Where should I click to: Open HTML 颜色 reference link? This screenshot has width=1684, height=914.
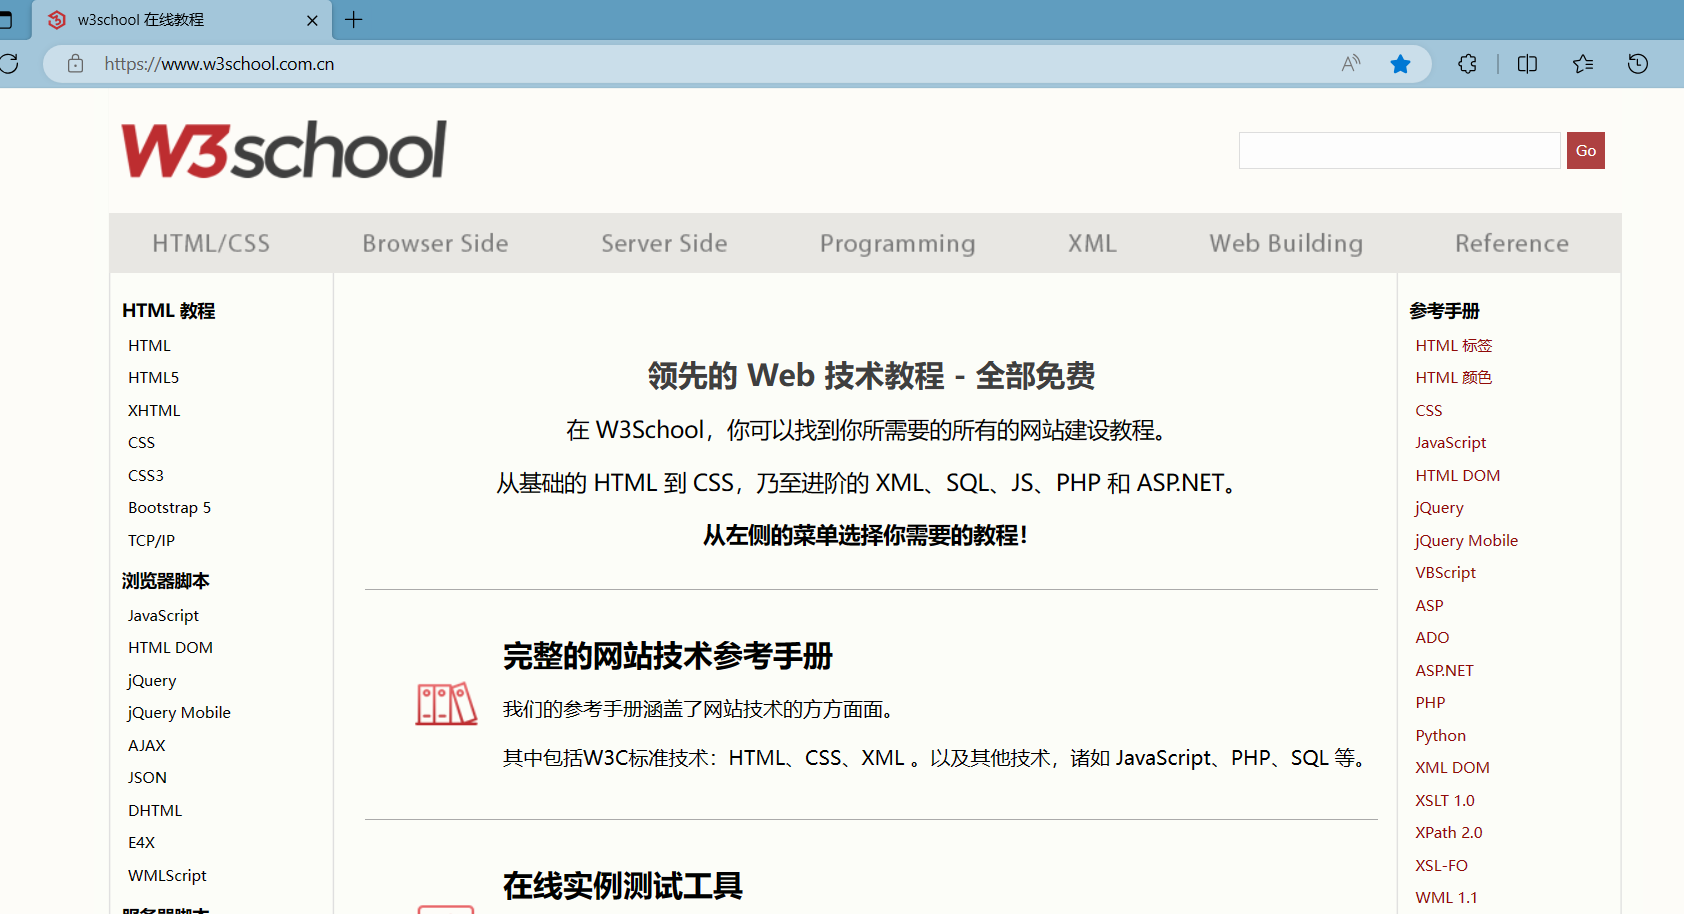point(1453,377)
